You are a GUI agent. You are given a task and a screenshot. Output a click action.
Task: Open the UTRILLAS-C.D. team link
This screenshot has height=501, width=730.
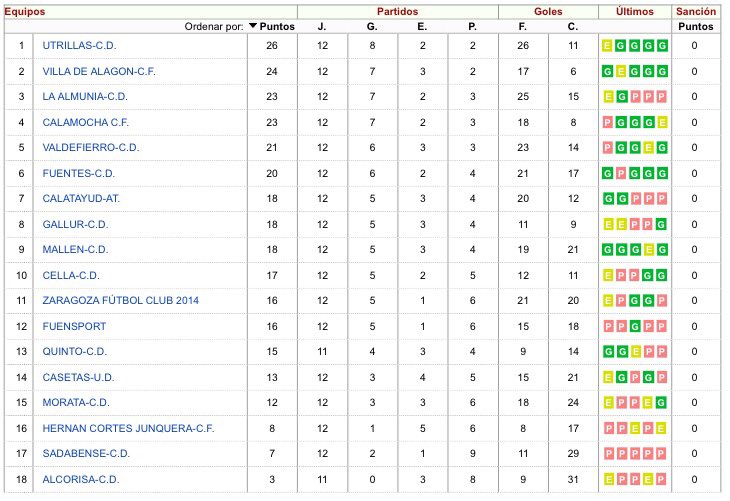tap(79, 46)
